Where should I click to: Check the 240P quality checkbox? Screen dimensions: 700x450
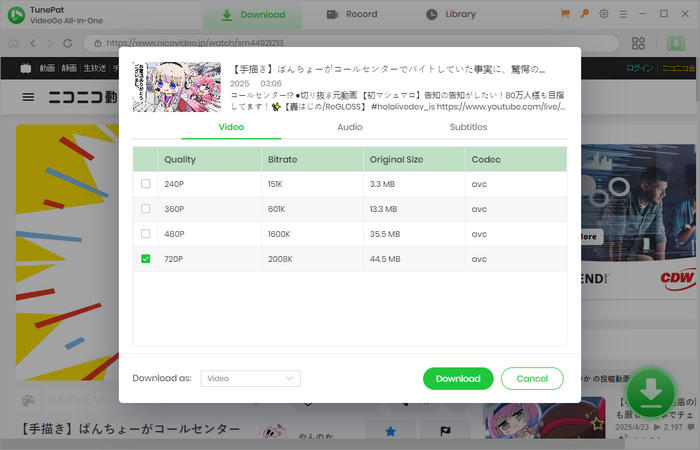tap(146, 184)
